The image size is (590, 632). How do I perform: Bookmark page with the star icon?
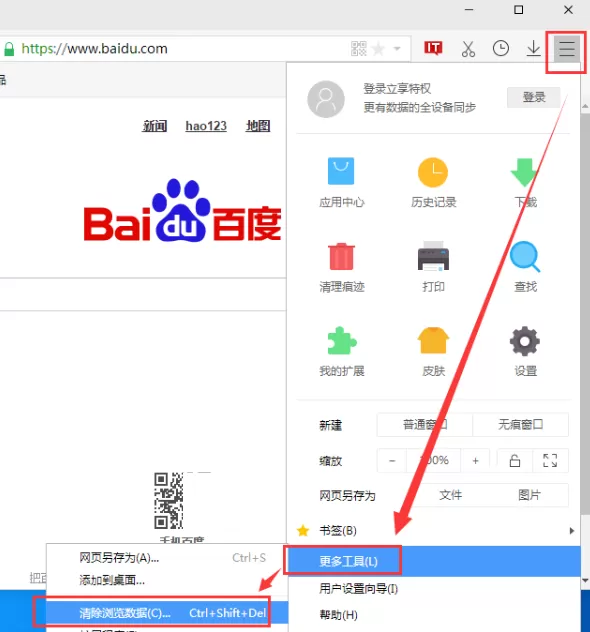(x=378, y=49)
